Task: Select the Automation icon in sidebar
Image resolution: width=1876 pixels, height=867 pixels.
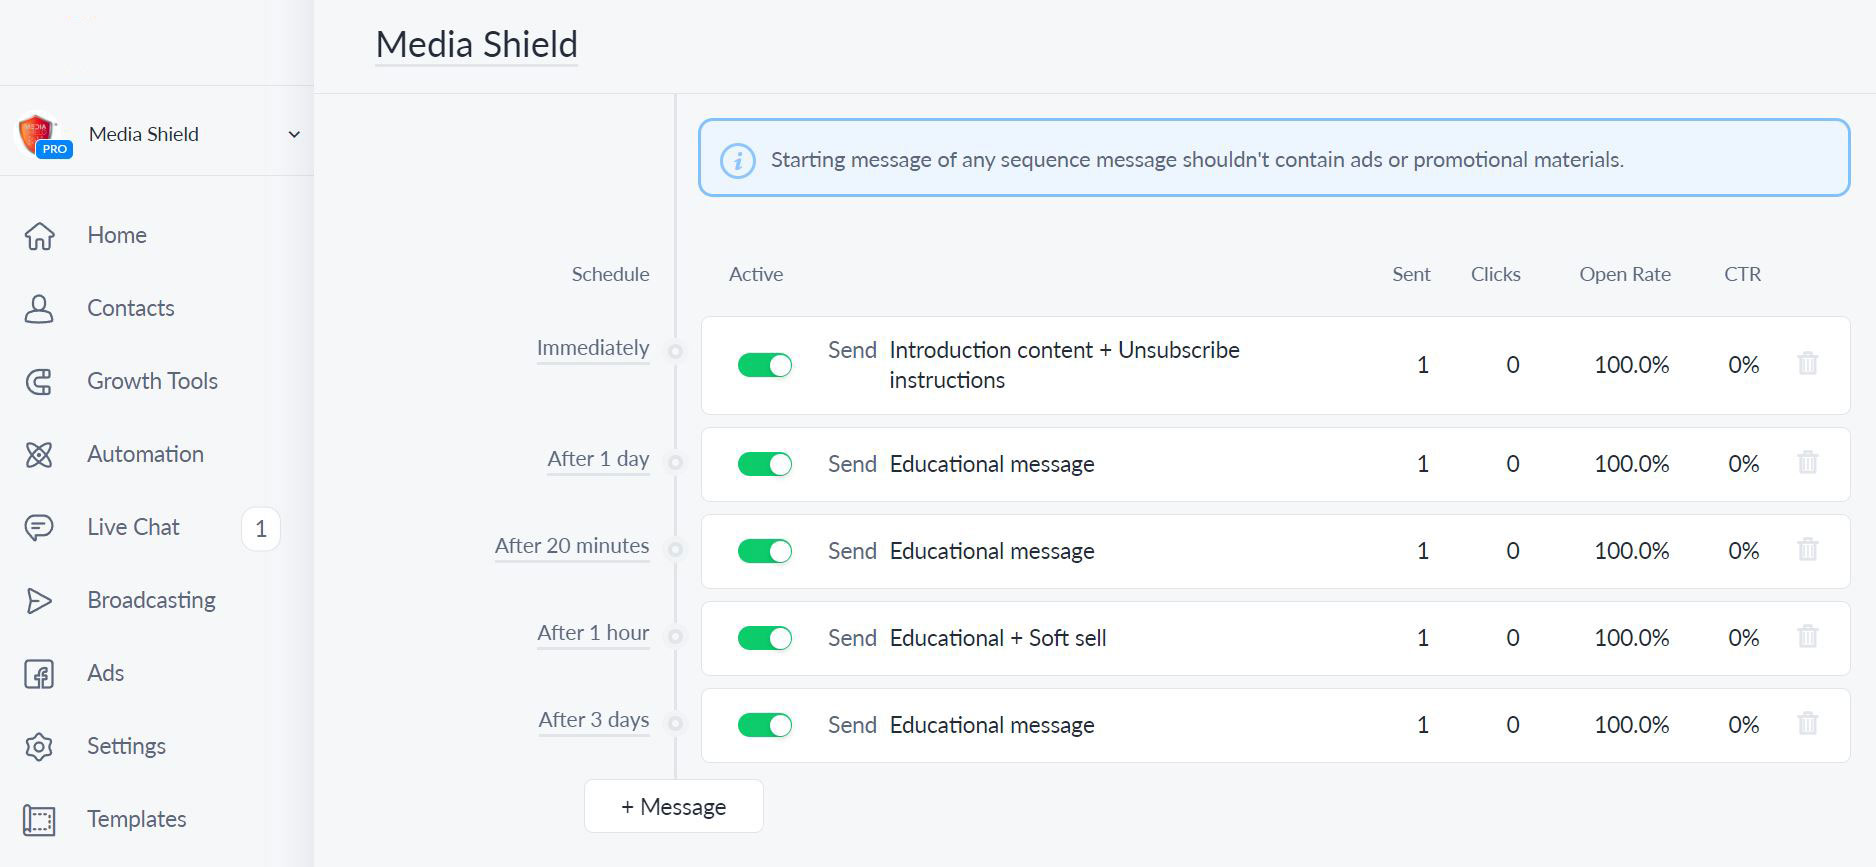Action: point(39,455)
